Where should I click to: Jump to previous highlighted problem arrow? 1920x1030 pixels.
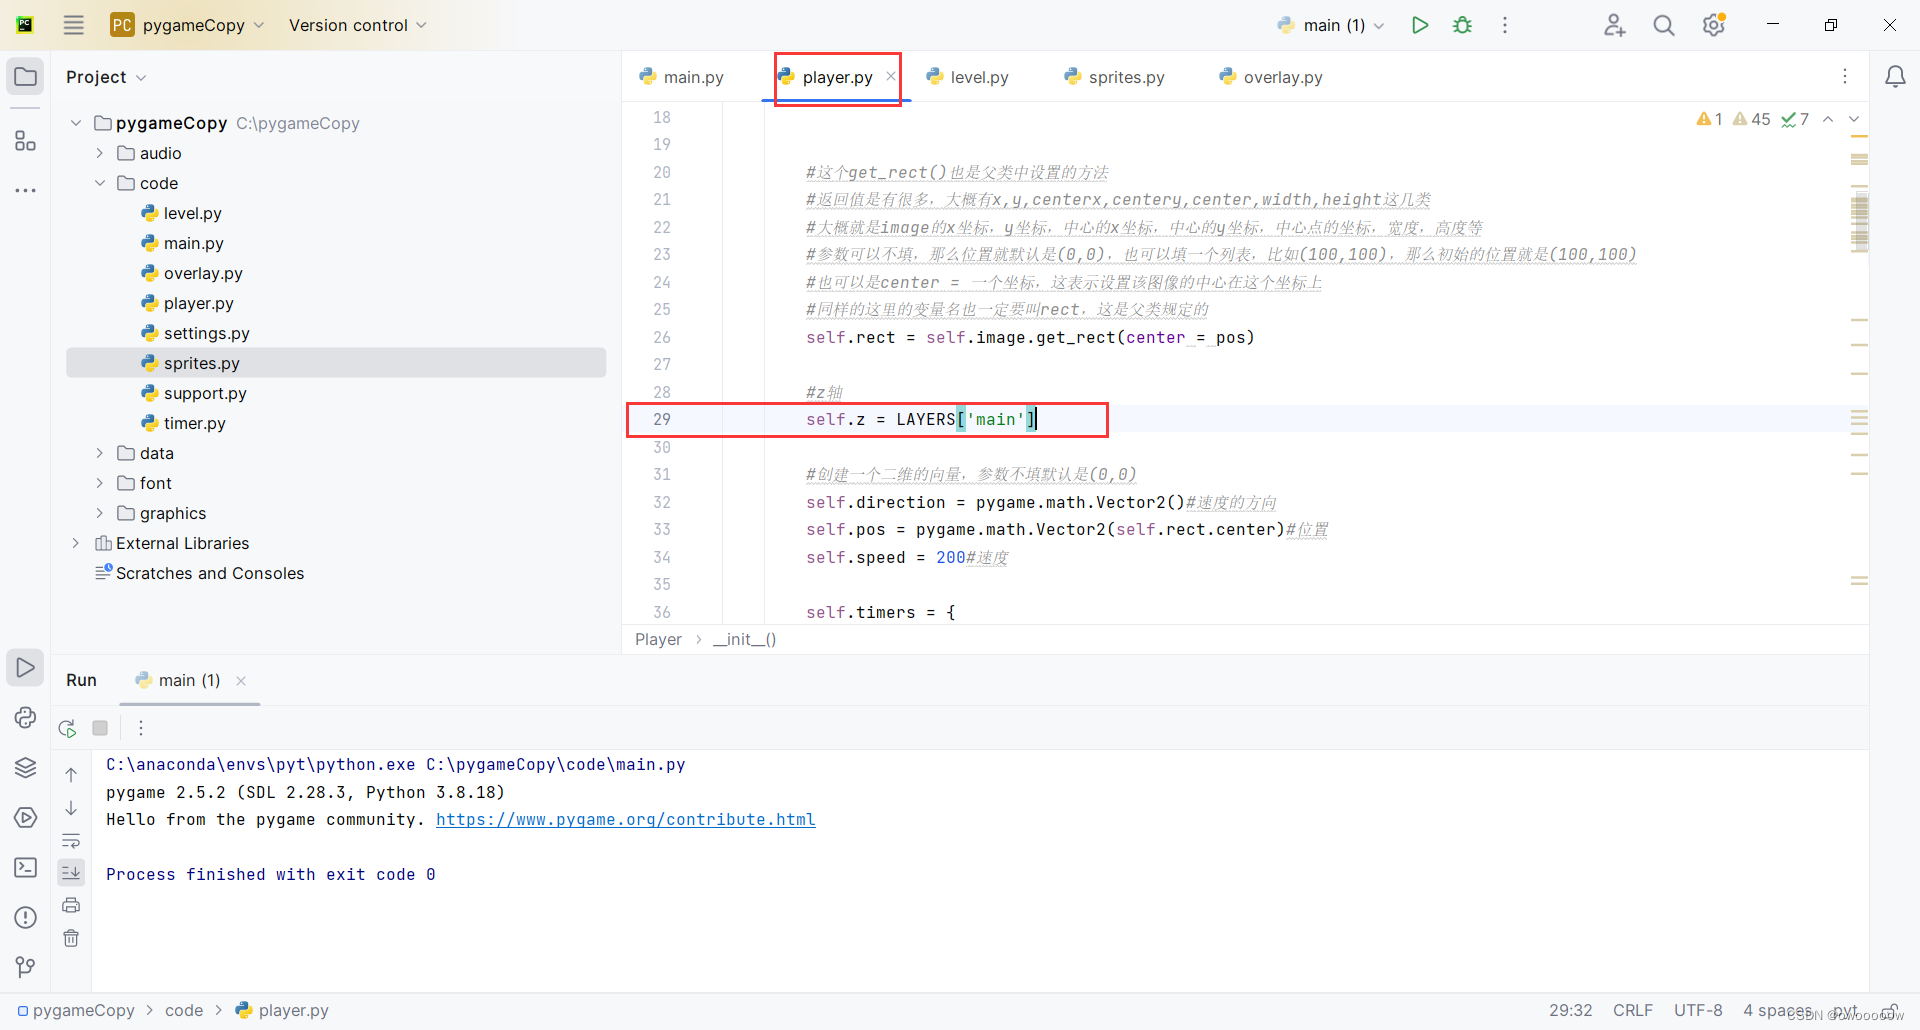point(1828,119)
